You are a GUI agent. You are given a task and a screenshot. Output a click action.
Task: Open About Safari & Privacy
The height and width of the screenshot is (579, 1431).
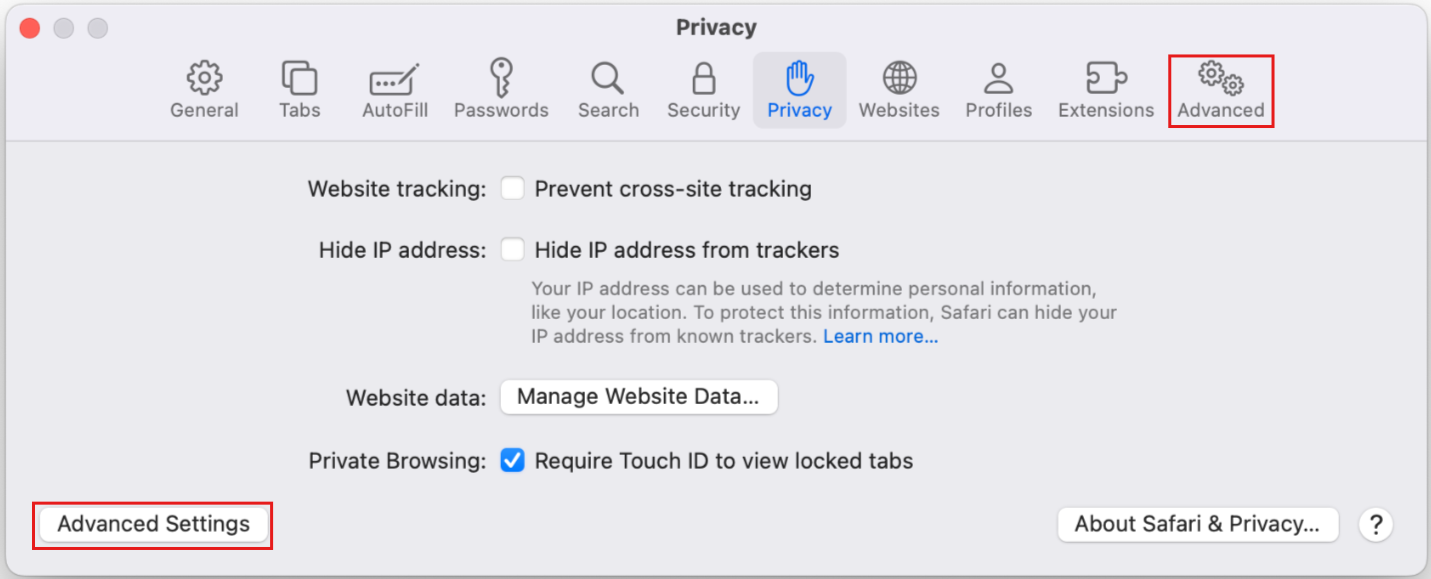(x=1197, y=524)
